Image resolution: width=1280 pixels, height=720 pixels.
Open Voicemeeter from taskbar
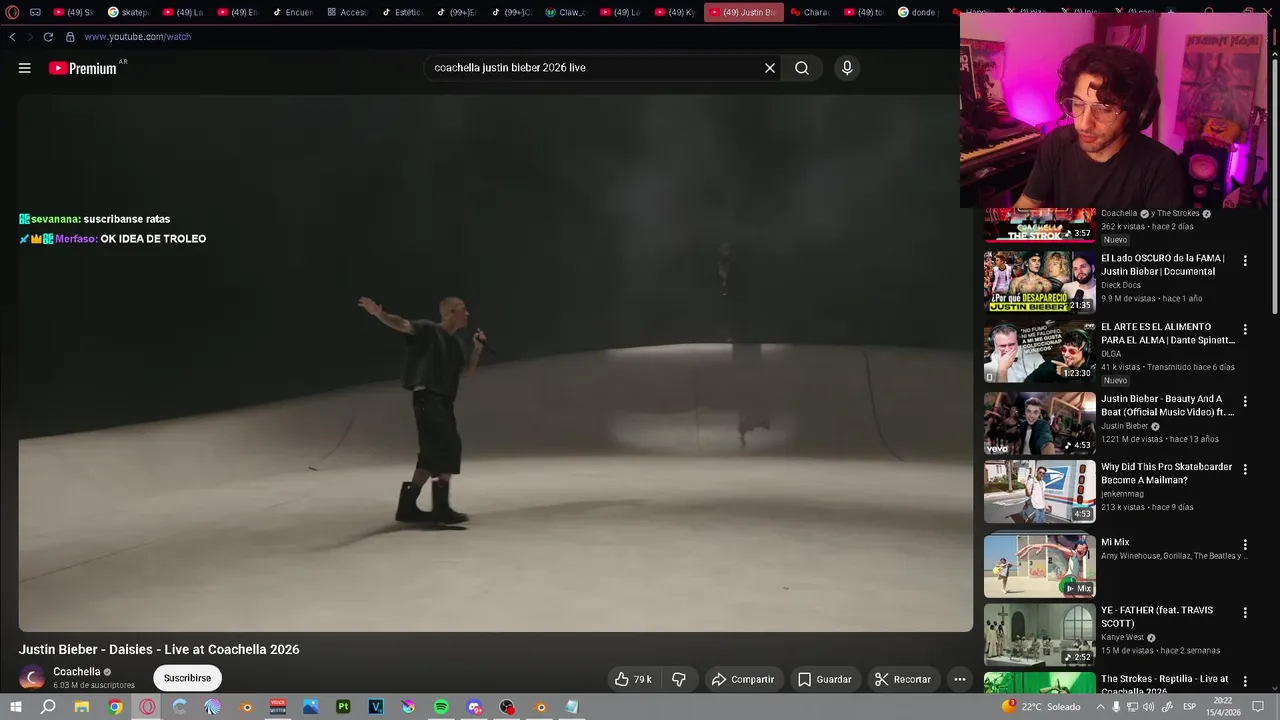278,707
